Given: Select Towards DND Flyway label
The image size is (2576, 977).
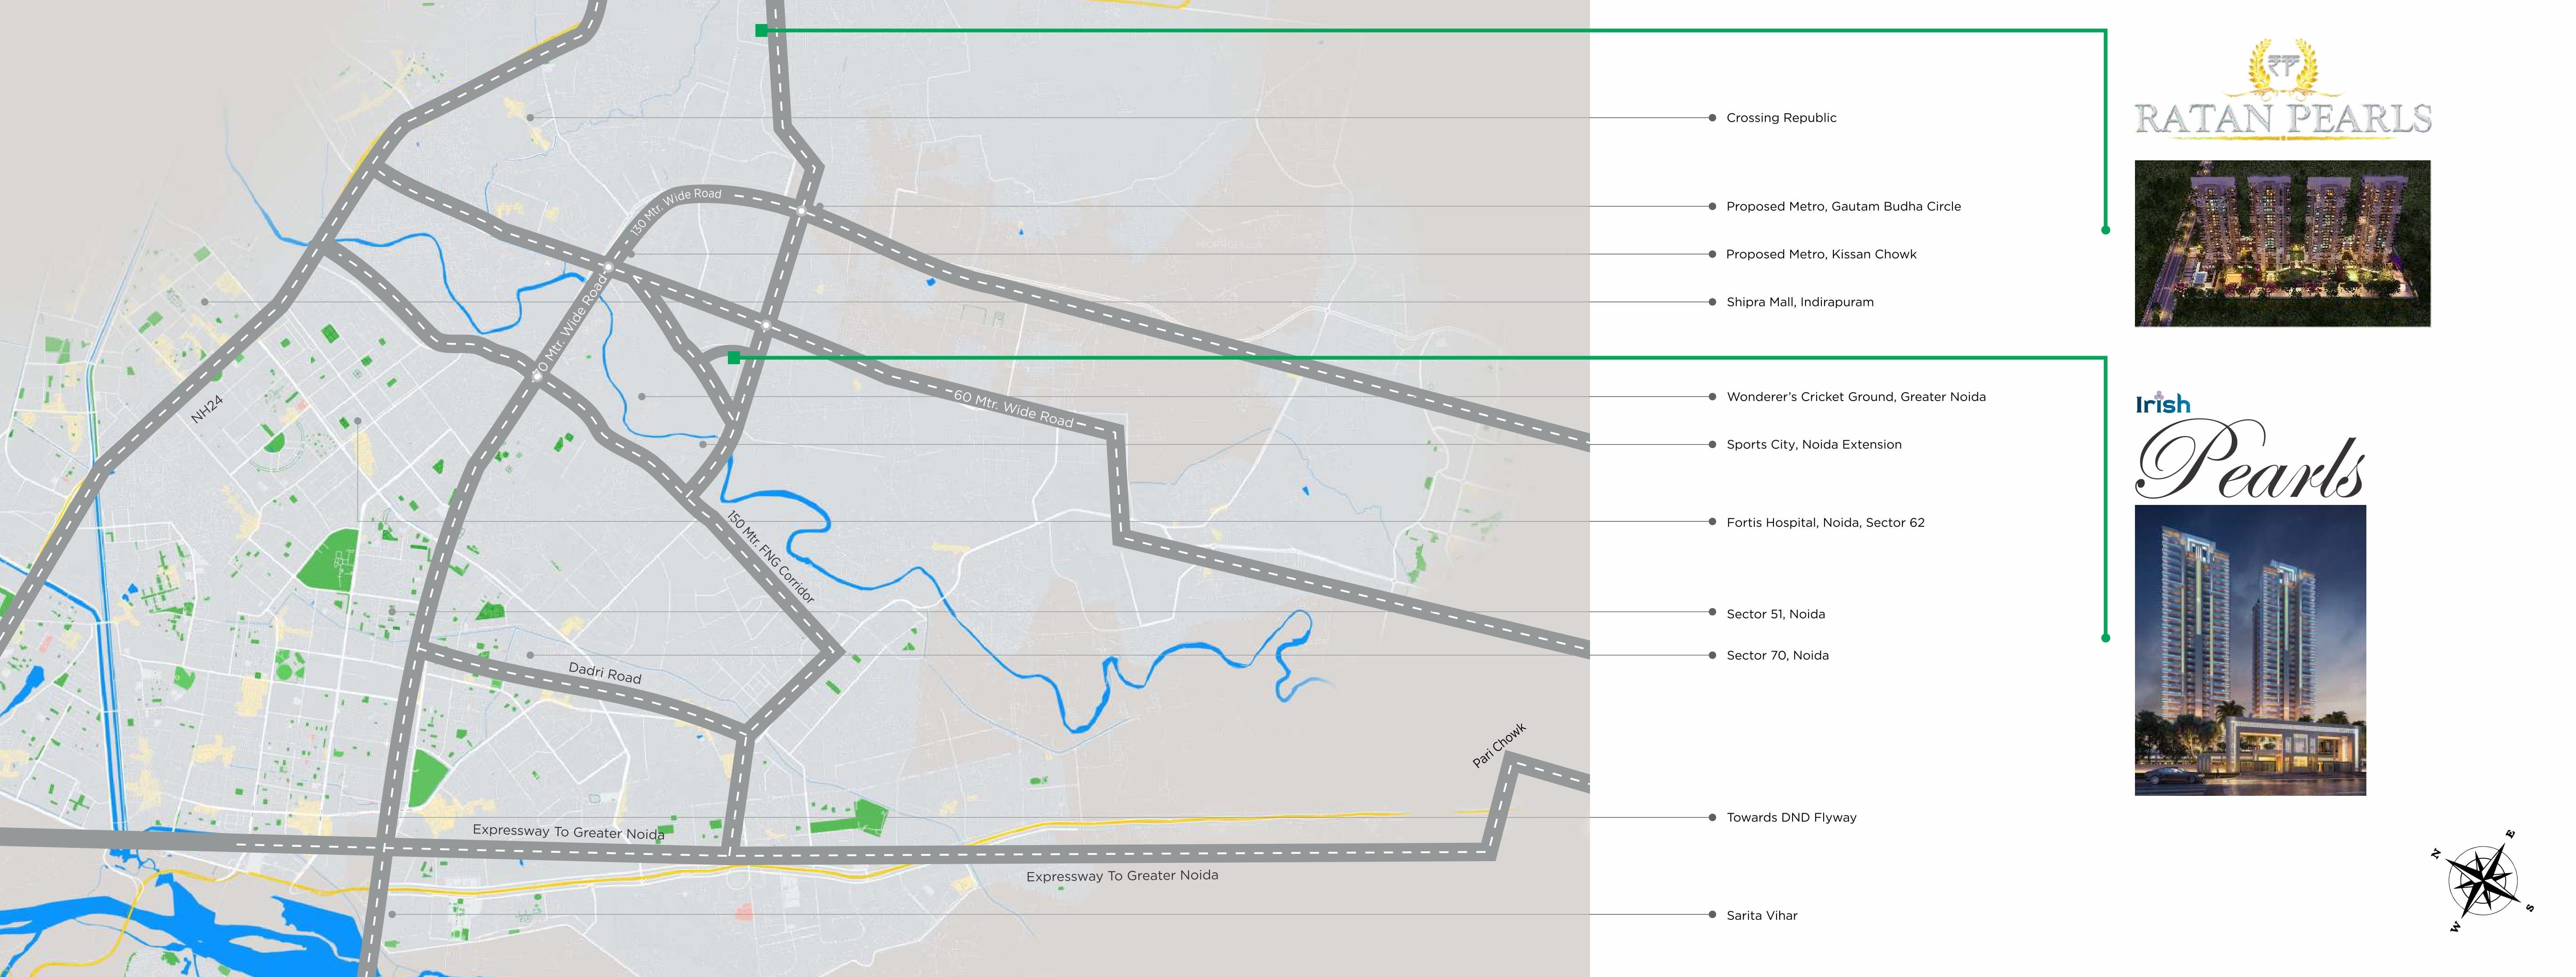Looking at the screenshot, I should pos(1791,818).
